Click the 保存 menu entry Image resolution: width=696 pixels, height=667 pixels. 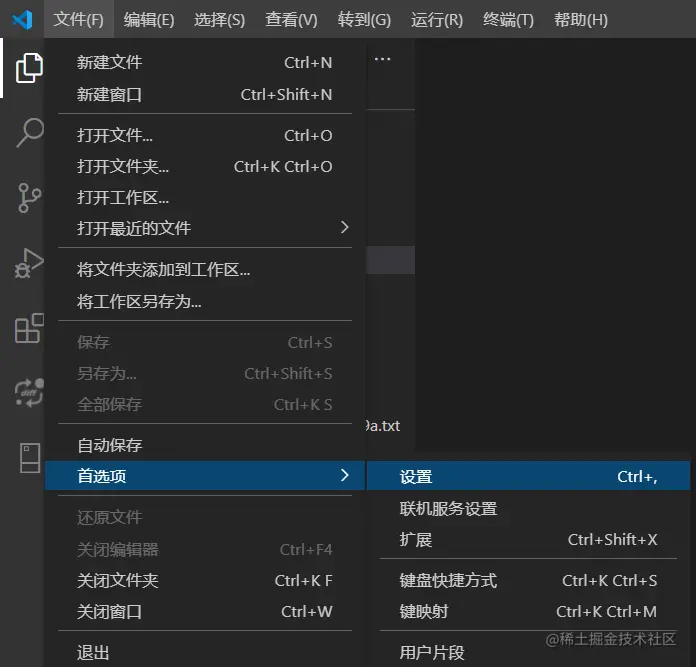coord(205,342)
